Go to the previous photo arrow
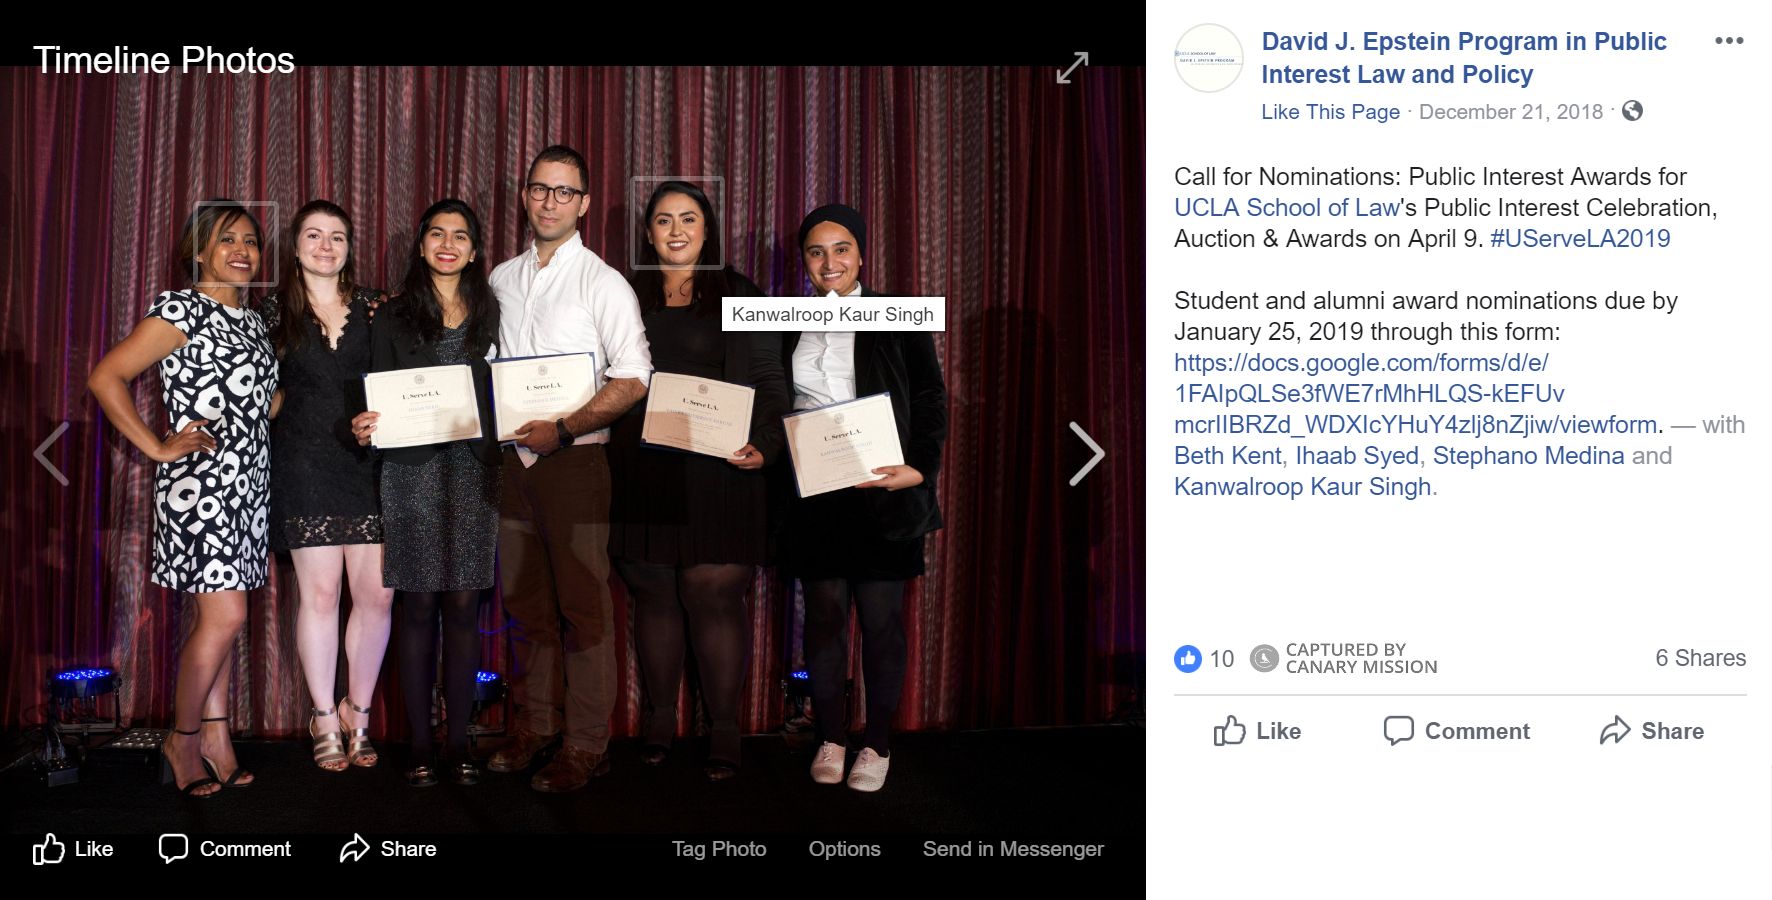Screen dimensions: 1772x900 51,454
